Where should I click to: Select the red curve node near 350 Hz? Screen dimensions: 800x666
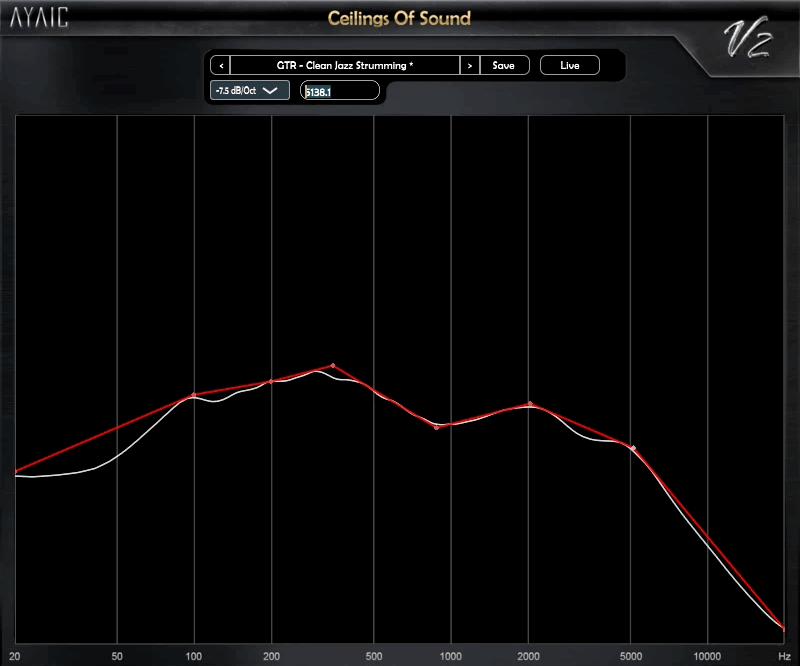333,366
